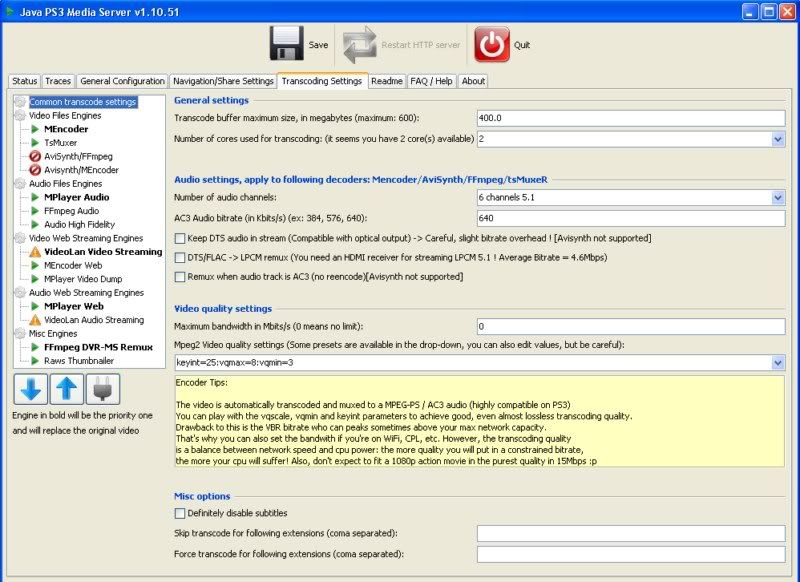Image resolution: width=800 pixels, height=582 pixels.
Task: Open the About tab
Action: click(x=473, y=81)
